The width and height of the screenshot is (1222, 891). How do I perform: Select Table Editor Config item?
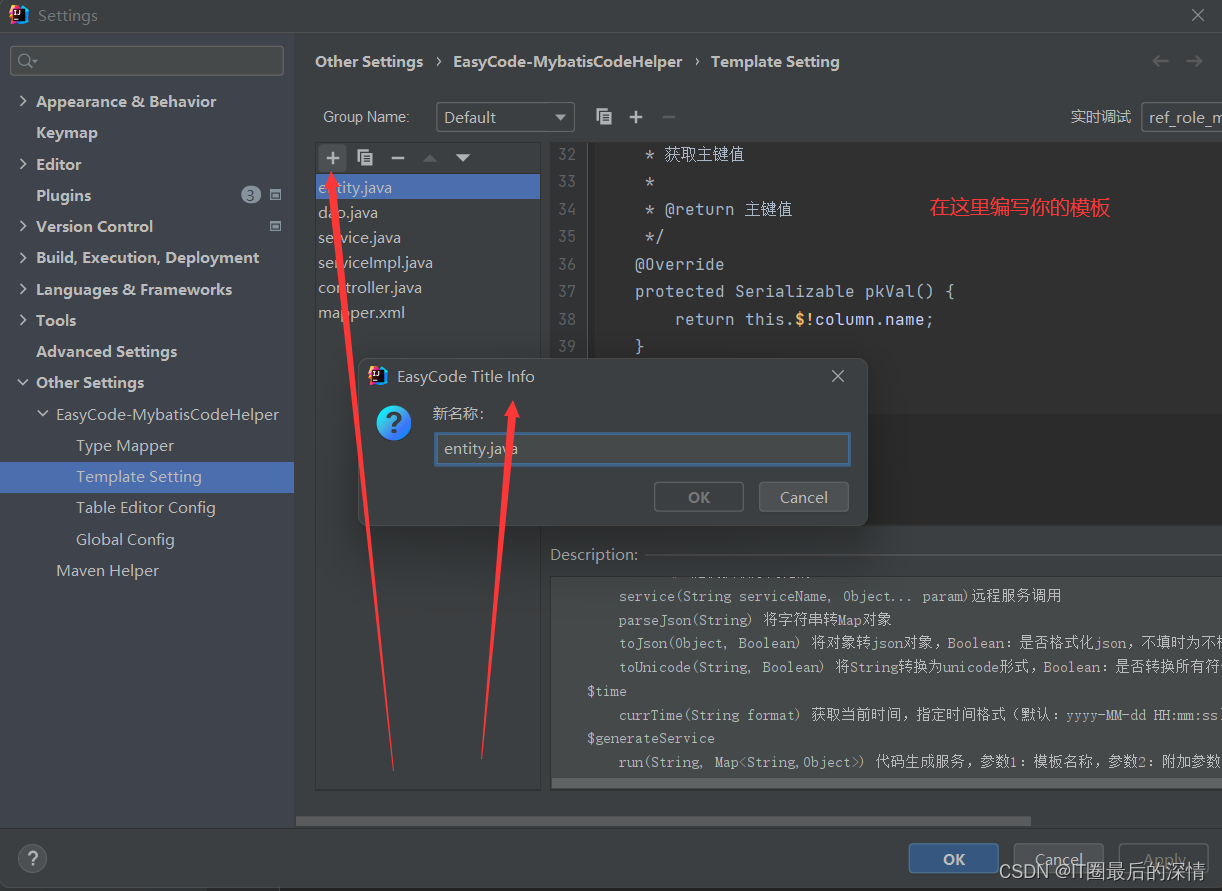click(x=146, y=507)
